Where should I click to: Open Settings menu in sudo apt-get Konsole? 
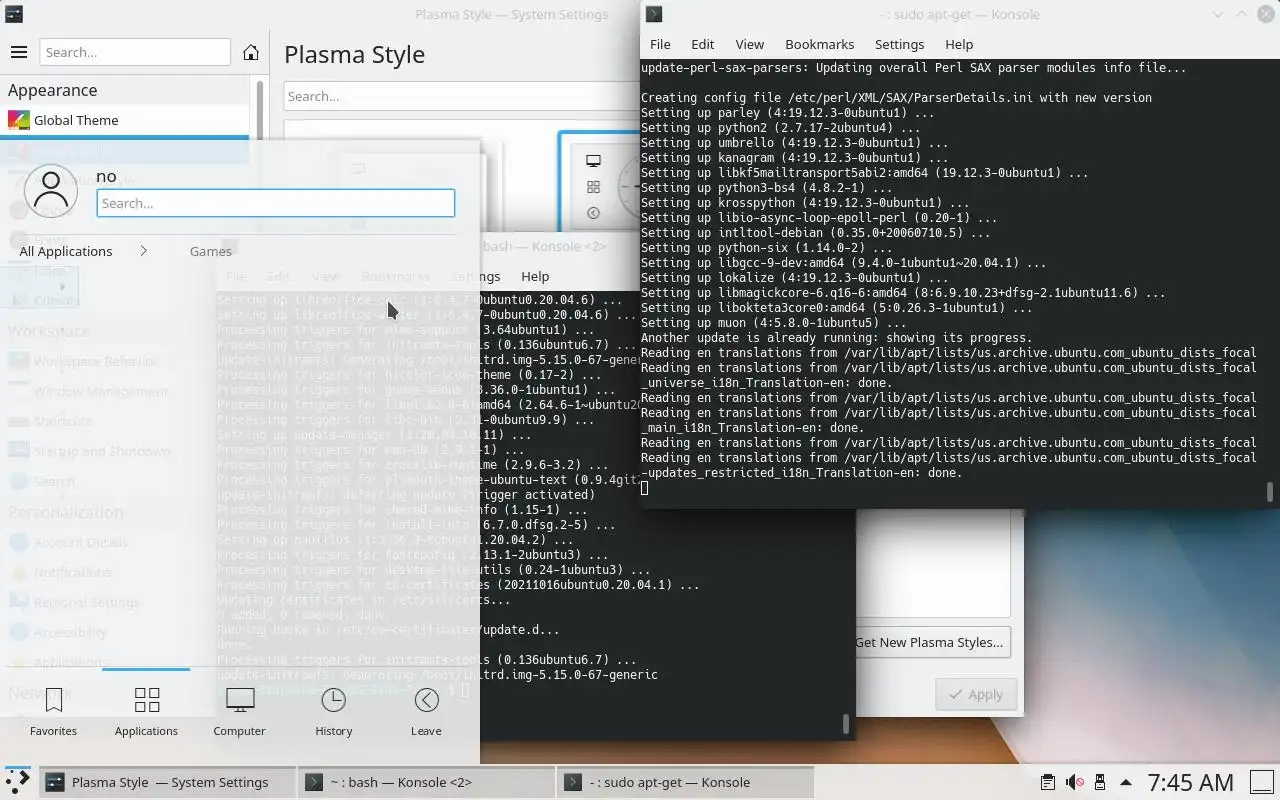pos(899,44)
